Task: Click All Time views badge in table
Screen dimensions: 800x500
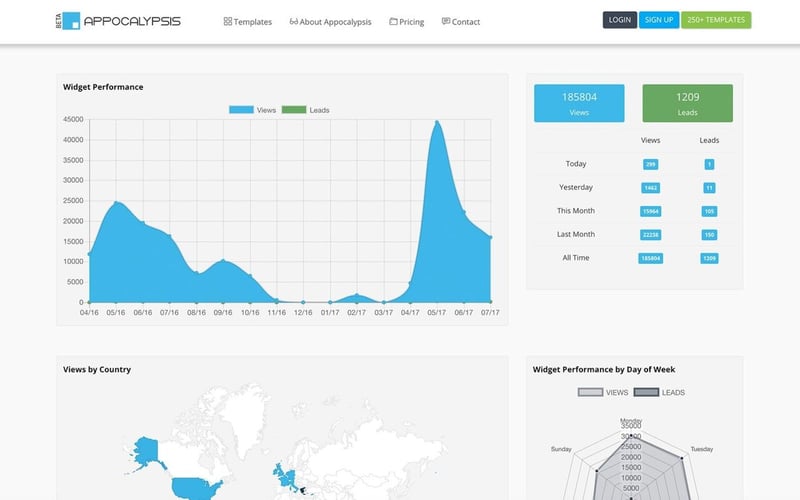Action: [651, 258]
